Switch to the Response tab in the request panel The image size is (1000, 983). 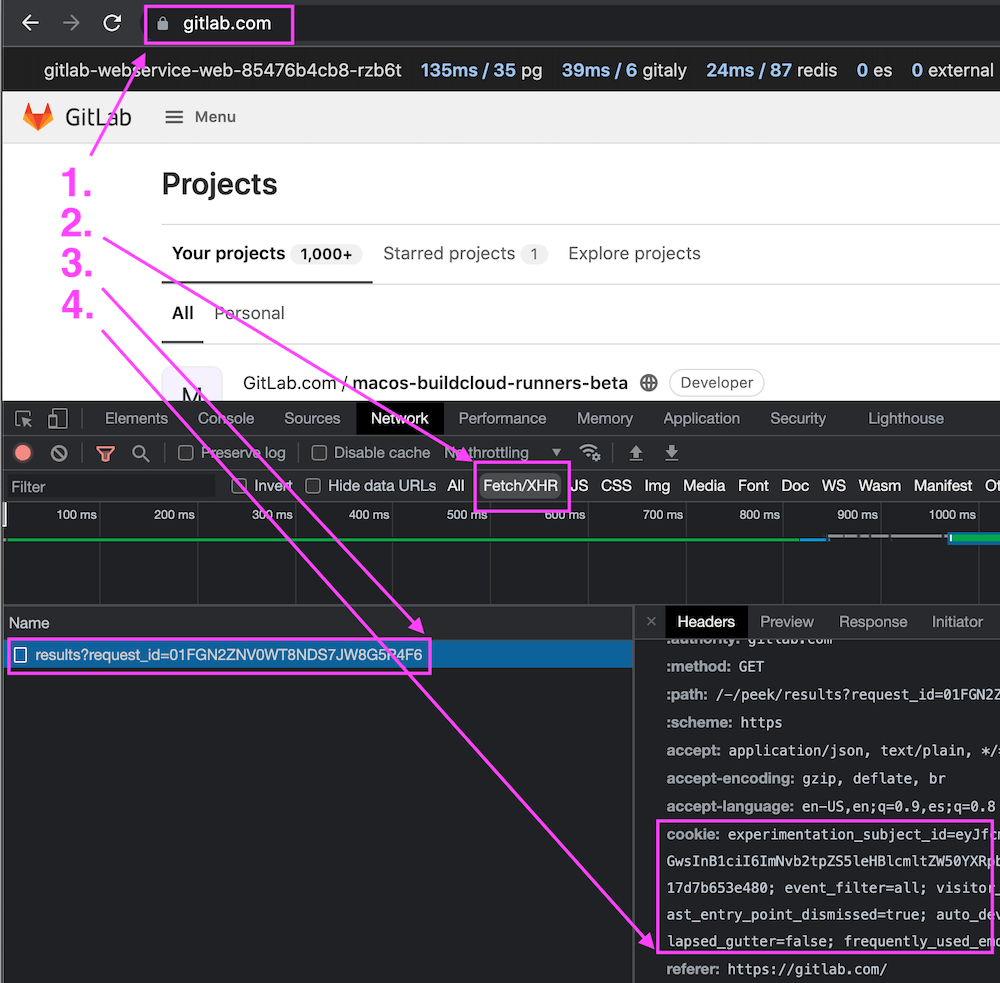click(x=872, y=621)
